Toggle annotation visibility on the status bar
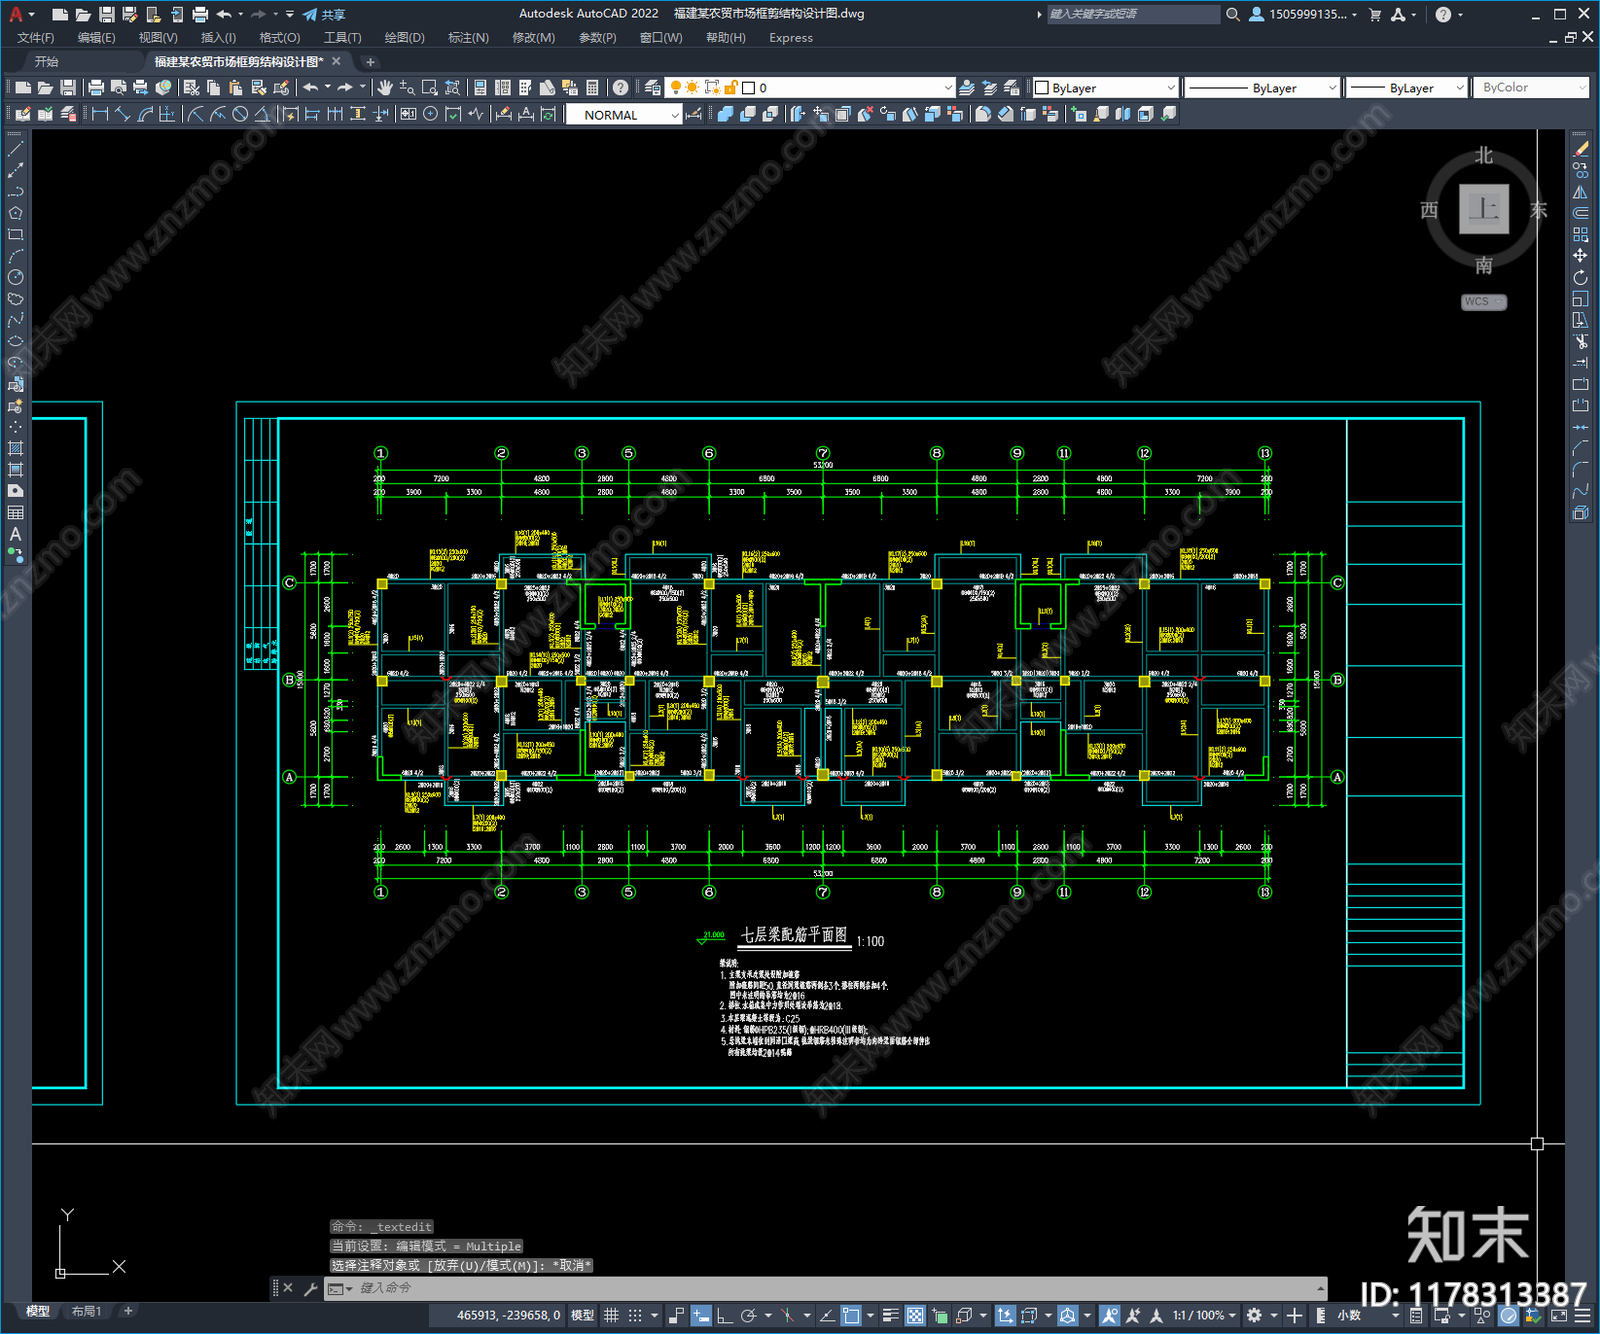Screen dimensions: 1600x1334 tap(1110, 1315)
